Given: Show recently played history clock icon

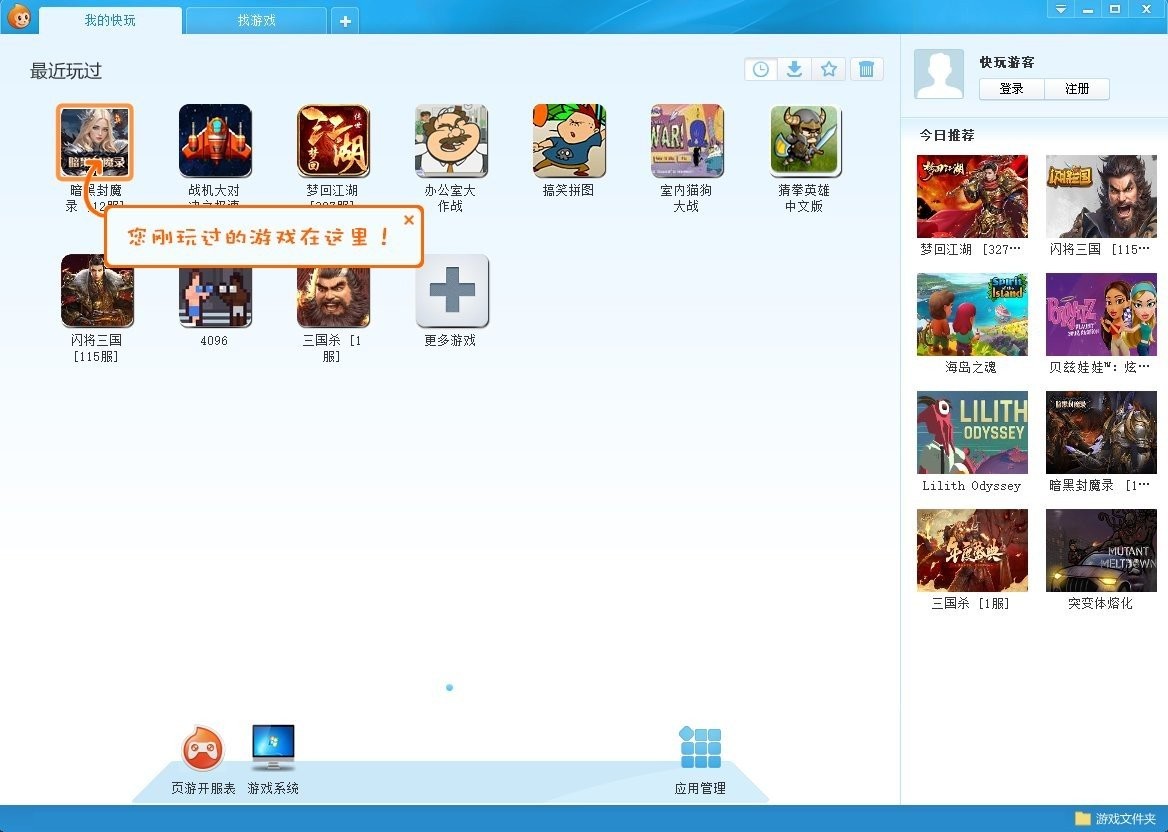Looking at the screenshot, I should point(761,69).
